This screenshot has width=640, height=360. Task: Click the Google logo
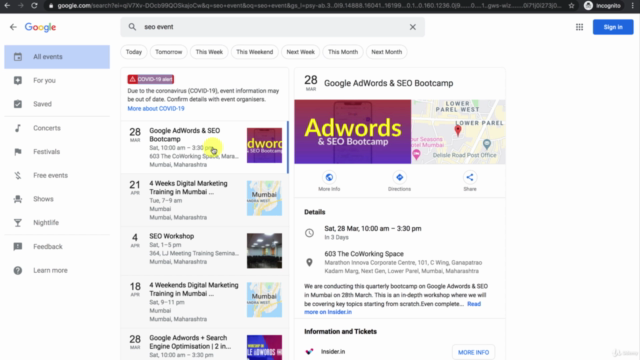40,27
